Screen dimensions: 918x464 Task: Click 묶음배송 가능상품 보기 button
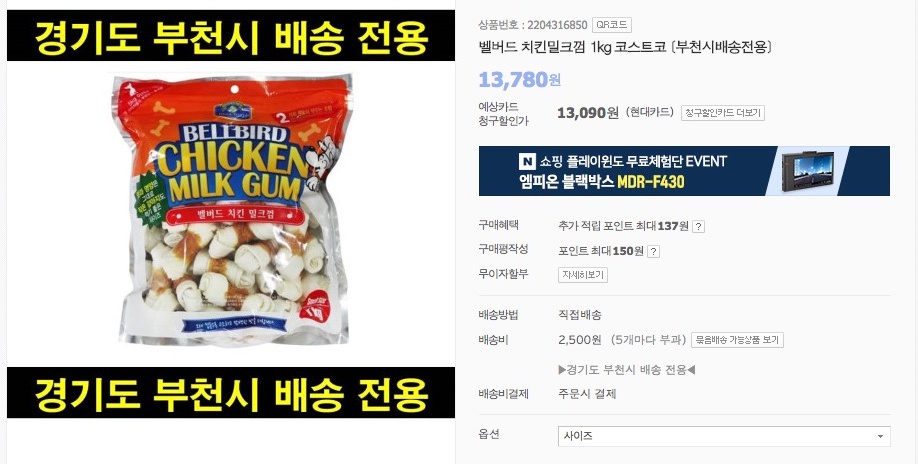pyautogui.click(x=737, y=340)
